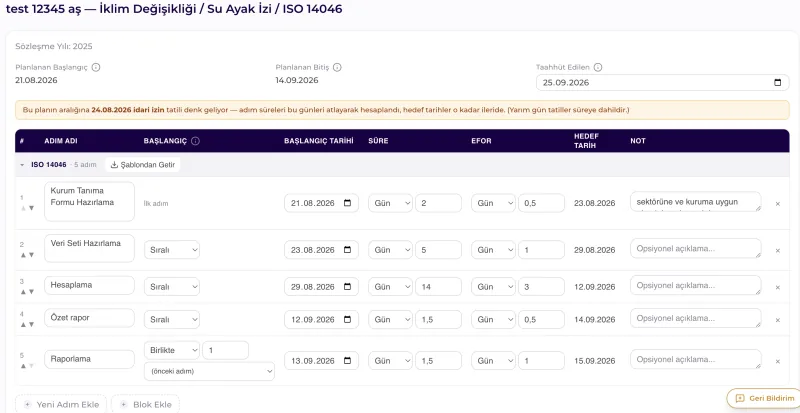The width and height of the screenshot is (800, 413).
Task: Click target date 15.09.2026 in Raporlama row
Action: click(x=594, y=361)
